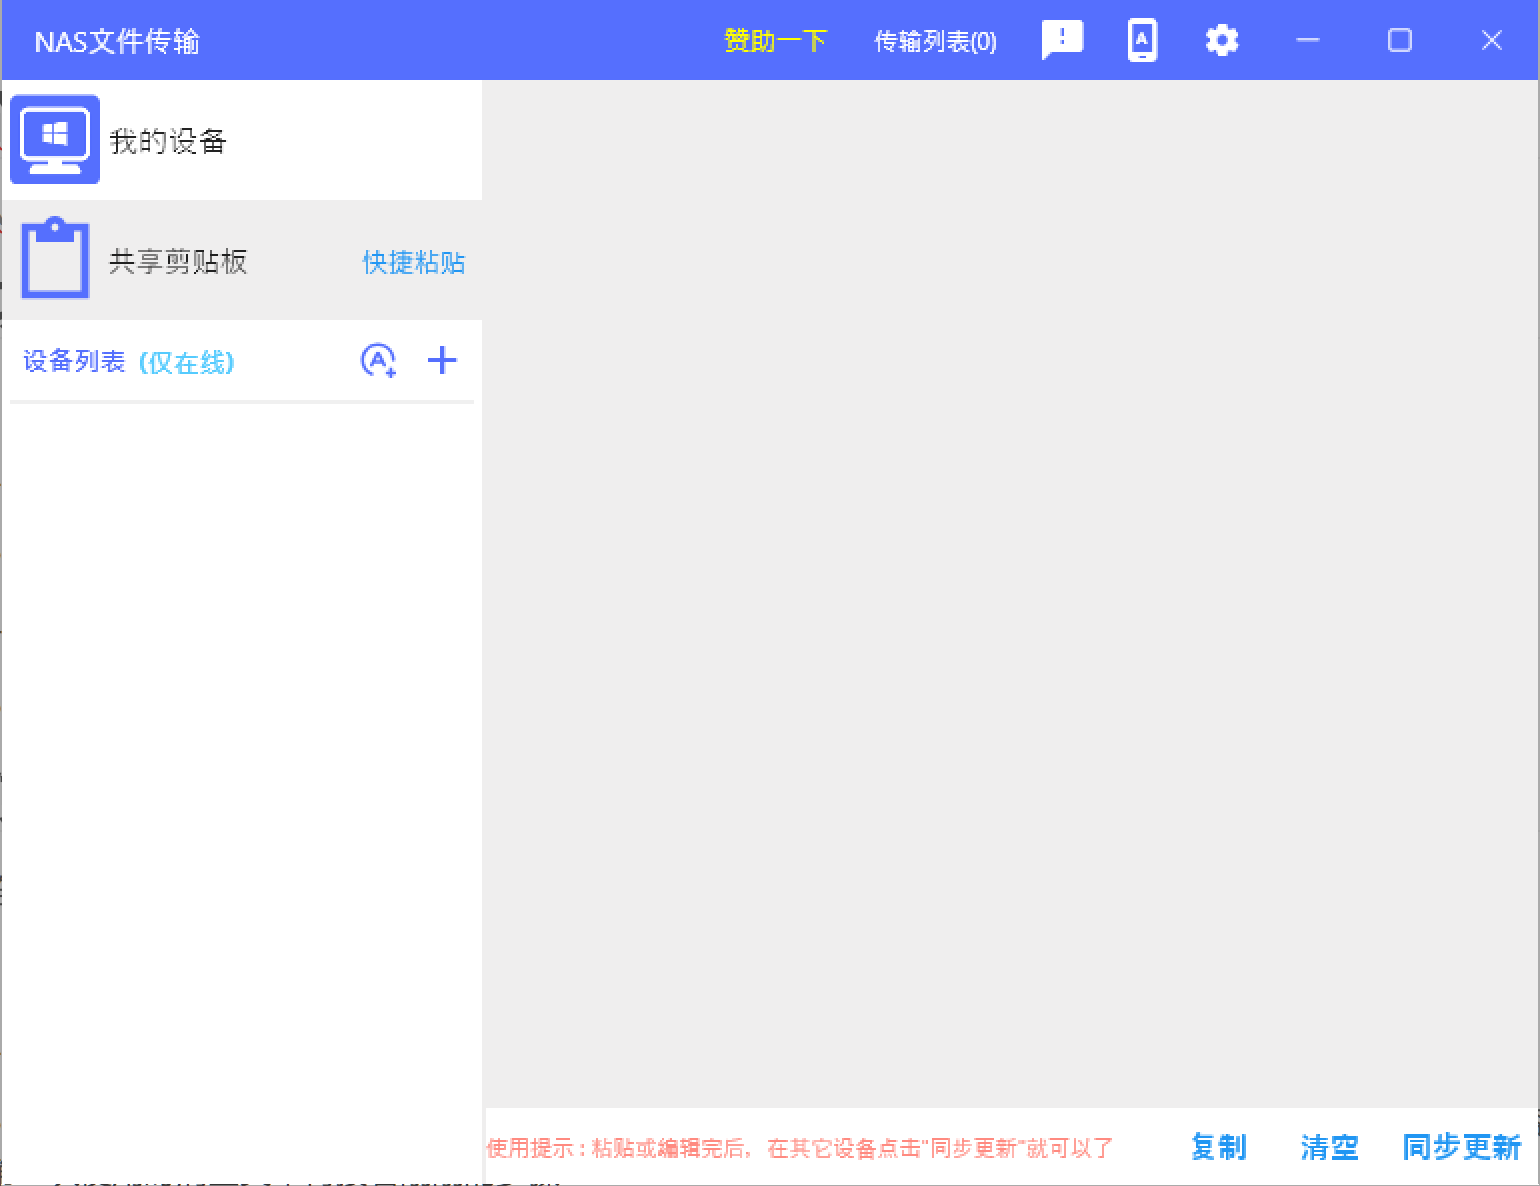Click the 快捷粘贴 quick paste link
This screenshot has width=1540, height=1186.
(x=413, y=262)
